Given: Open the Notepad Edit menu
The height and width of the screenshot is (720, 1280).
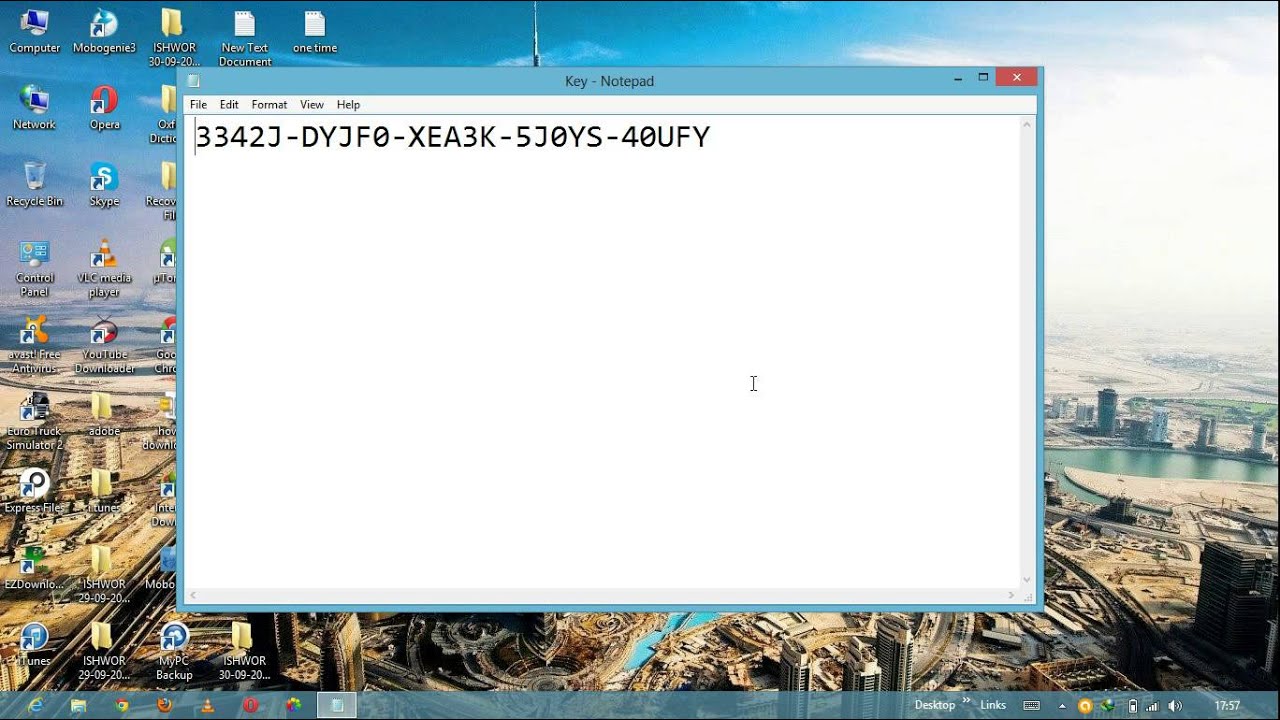Looking at the screenshot, I should tap(229, 104).
